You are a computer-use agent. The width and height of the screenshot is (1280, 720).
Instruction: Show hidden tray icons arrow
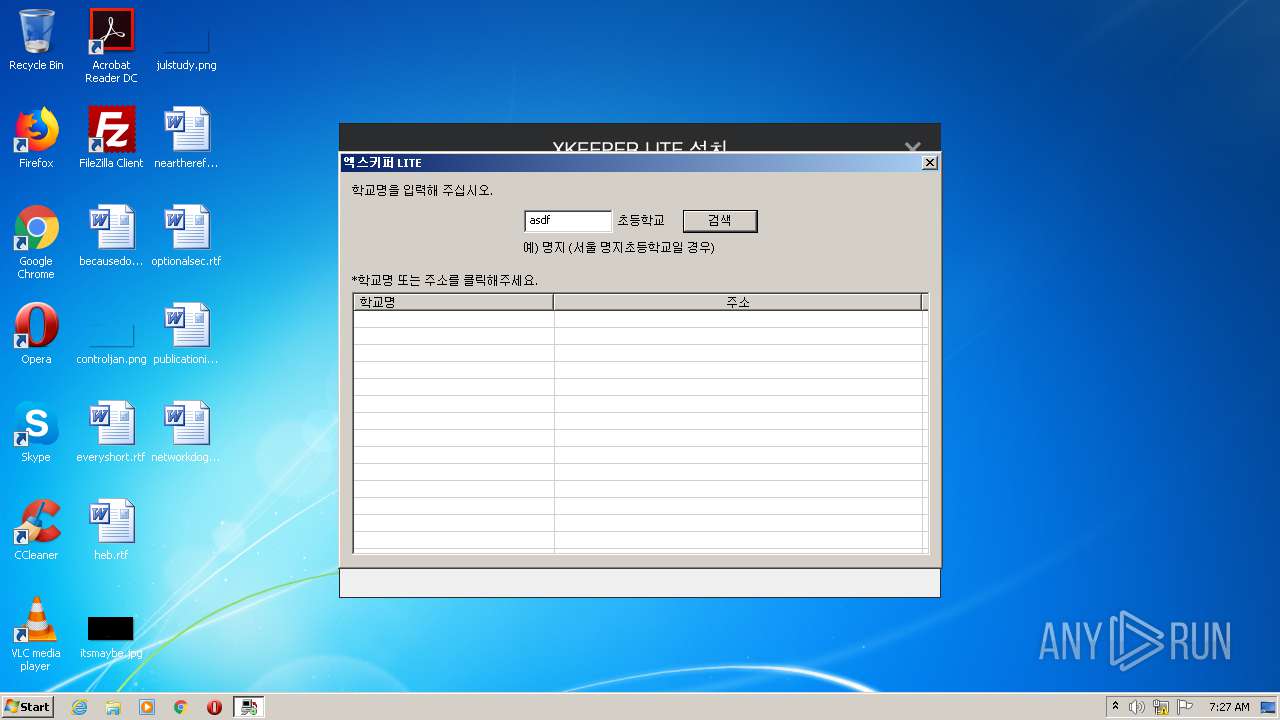coord(1114,707)
